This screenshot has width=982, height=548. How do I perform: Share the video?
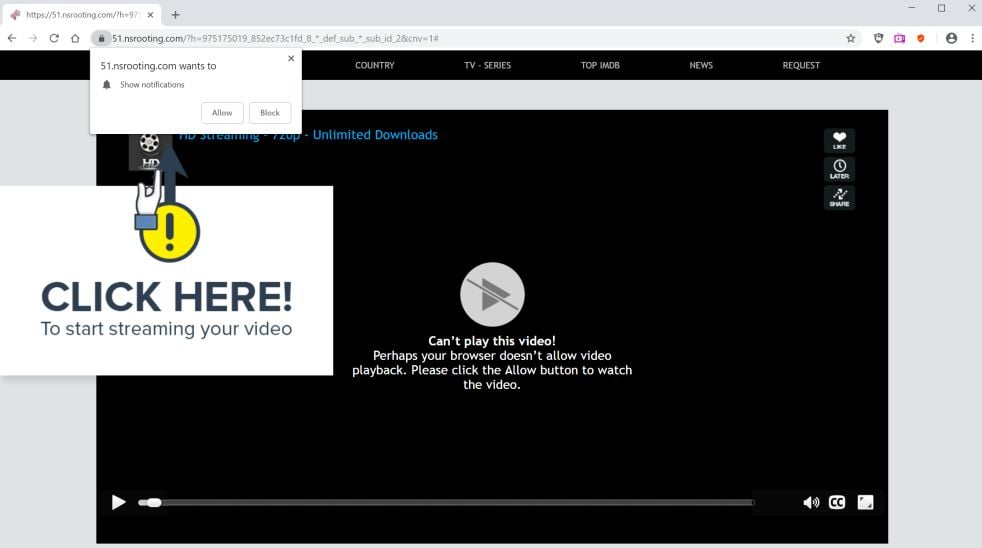839,197
